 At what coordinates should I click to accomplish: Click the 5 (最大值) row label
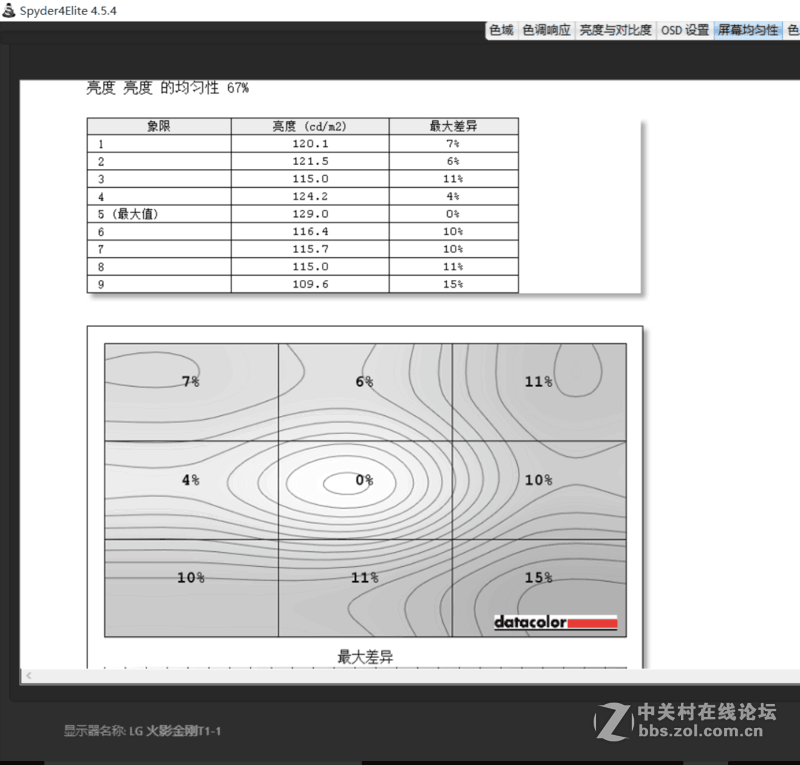[x=128, y=214]
